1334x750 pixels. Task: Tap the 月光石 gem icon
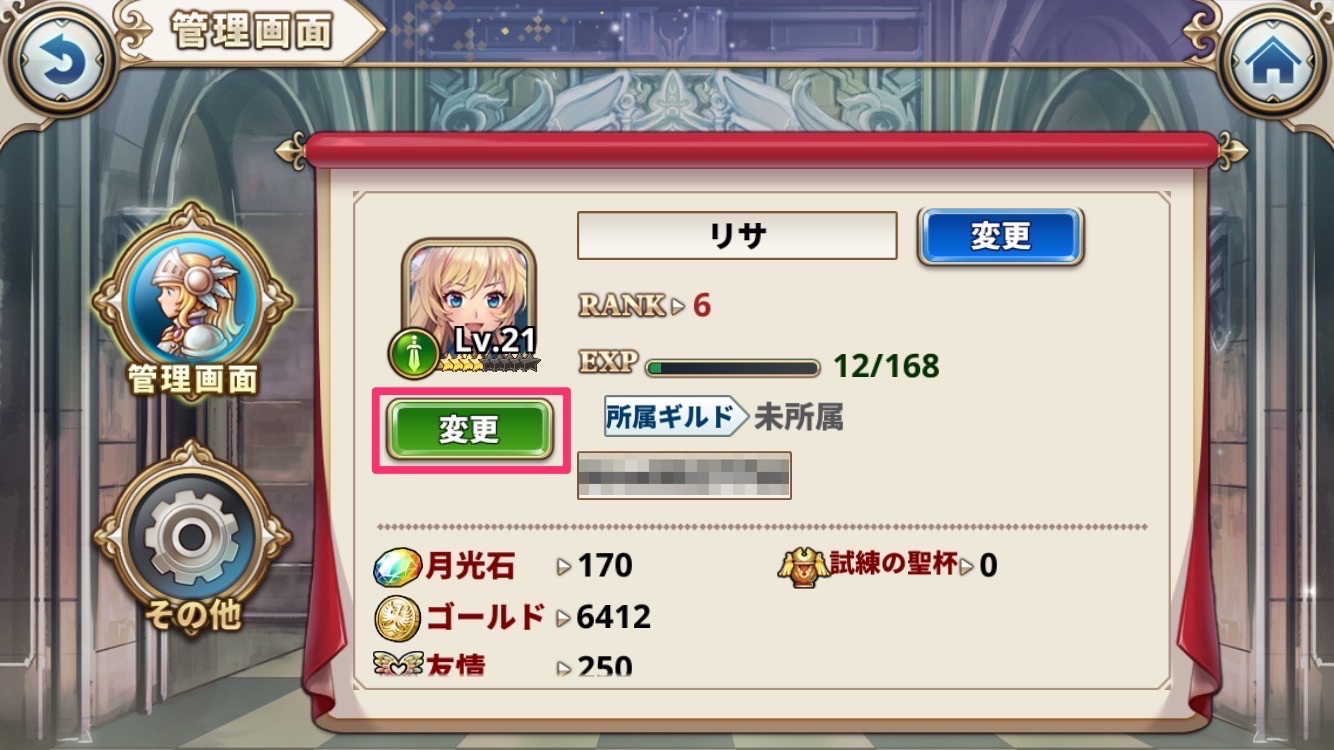(397, 567)
